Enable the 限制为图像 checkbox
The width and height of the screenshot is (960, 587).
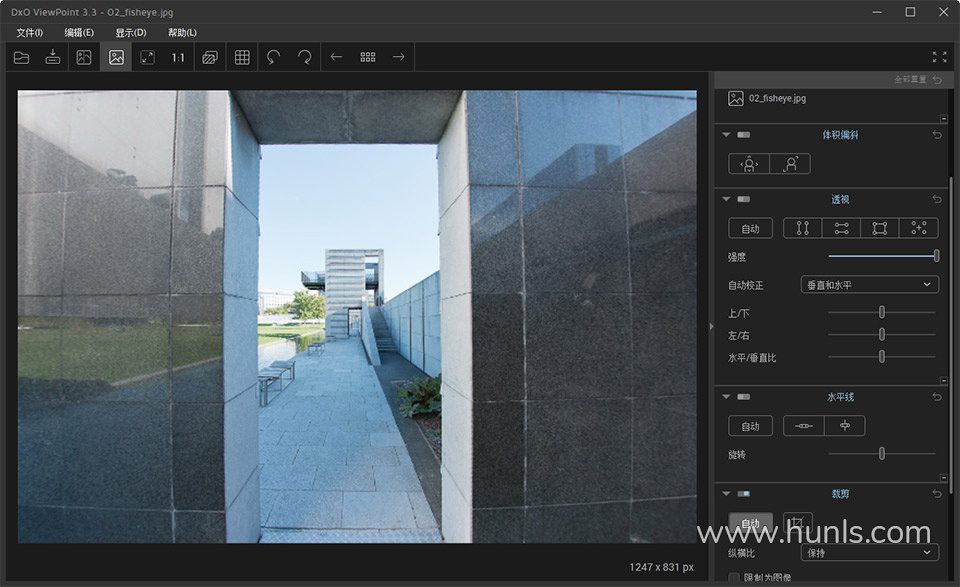tap(735, 577)
